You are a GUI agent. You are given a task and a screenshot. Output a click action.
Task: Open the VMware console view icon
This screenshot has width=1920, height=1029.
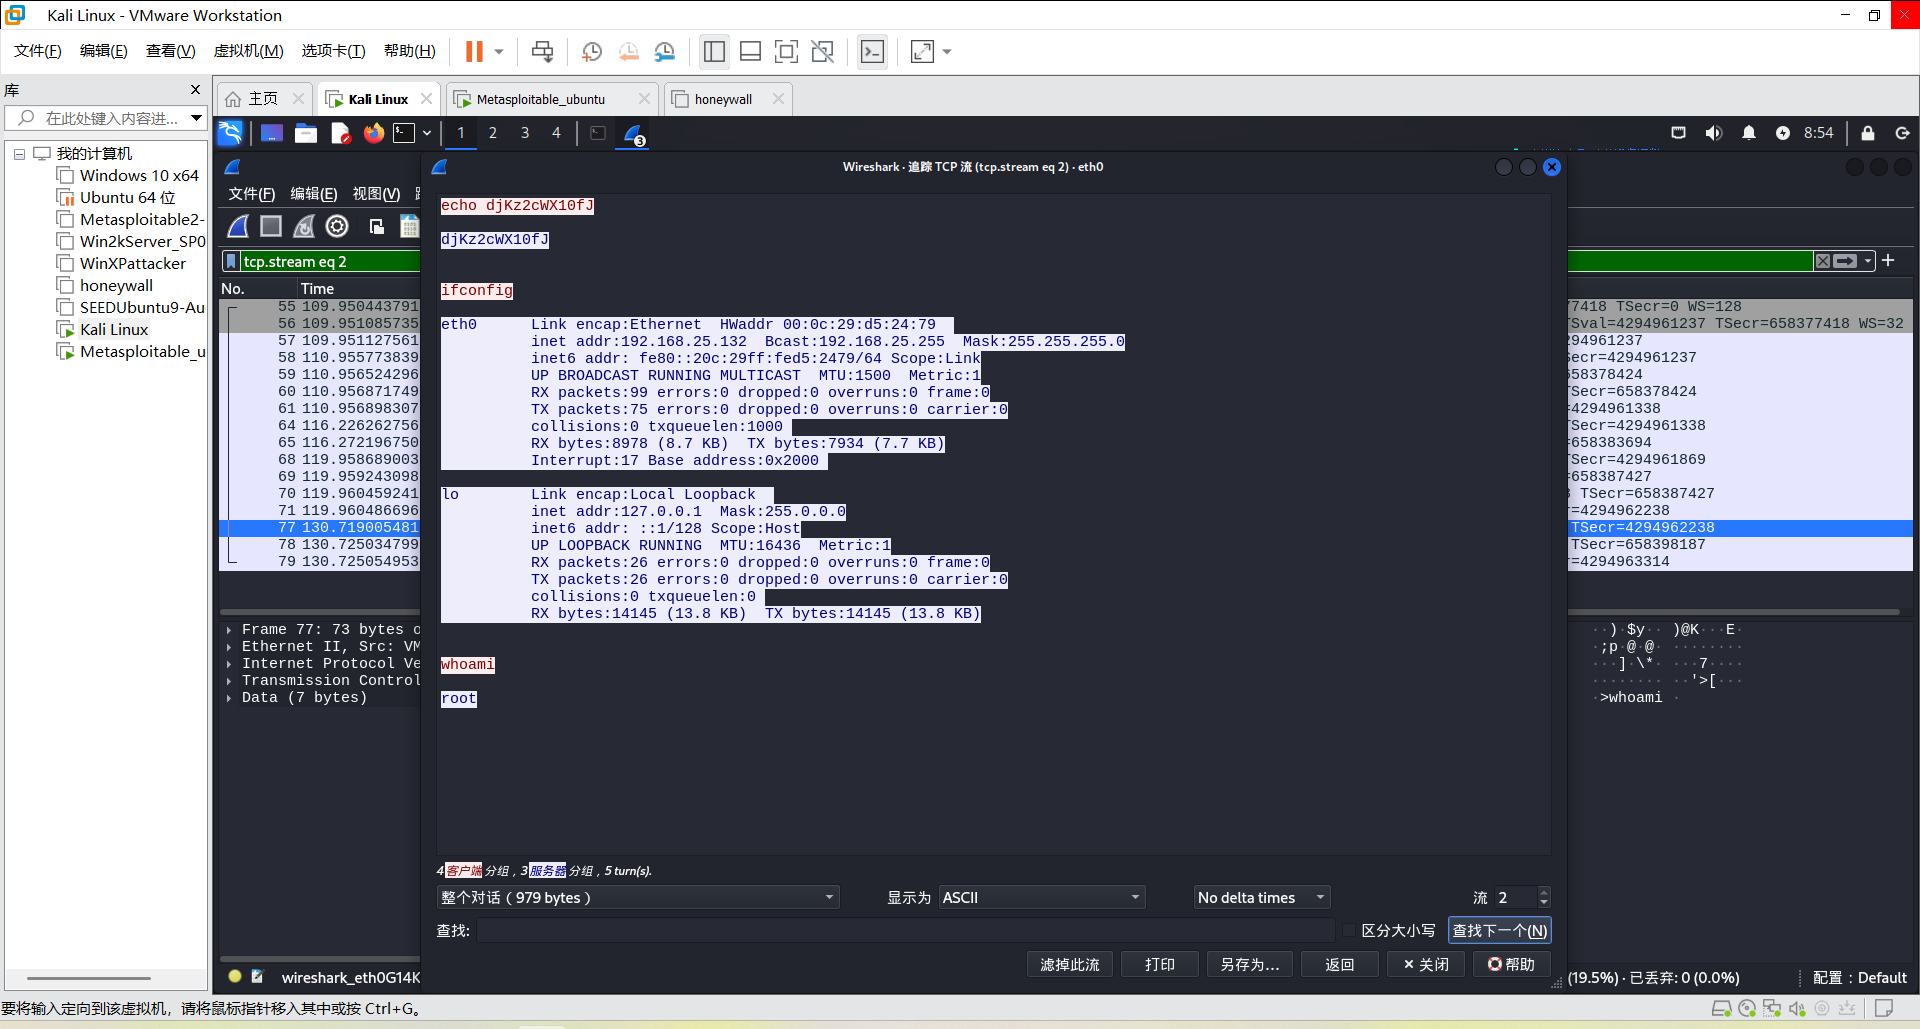coord(873,51)
